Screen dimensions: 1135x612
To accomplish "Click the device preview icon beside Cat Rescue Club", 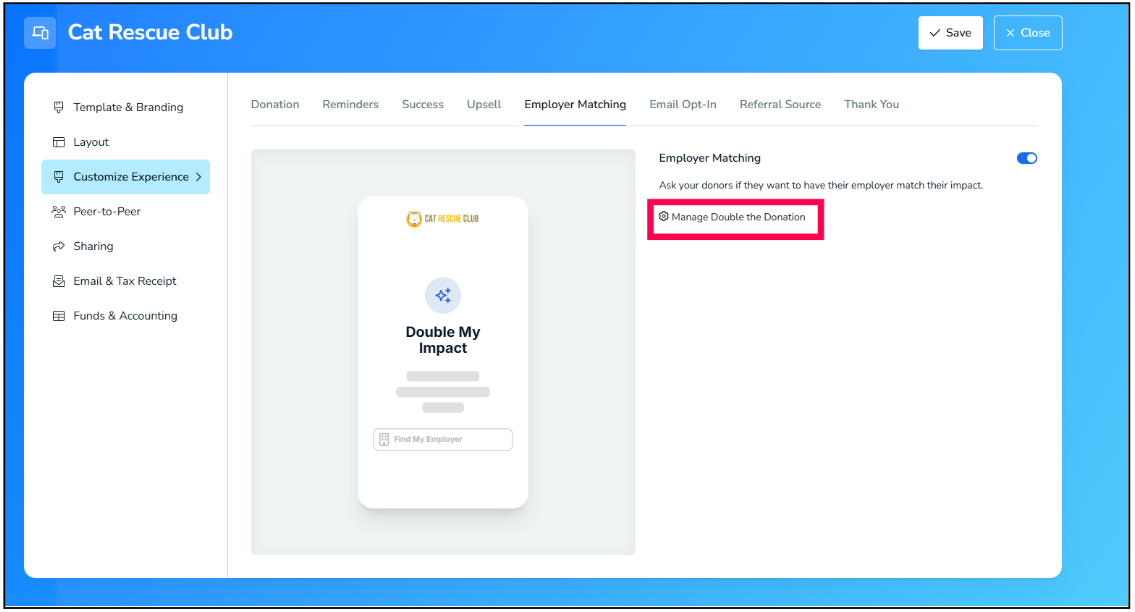I will 41,33.
